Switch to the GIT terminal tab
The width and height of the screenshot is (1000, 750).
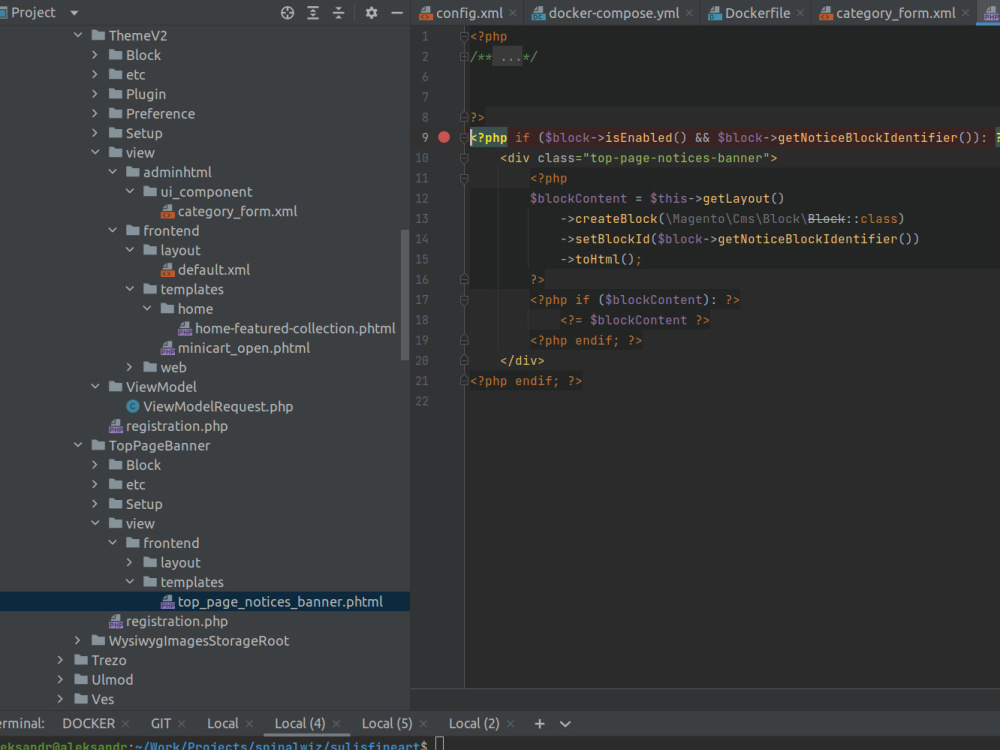[x=161, y=723]
